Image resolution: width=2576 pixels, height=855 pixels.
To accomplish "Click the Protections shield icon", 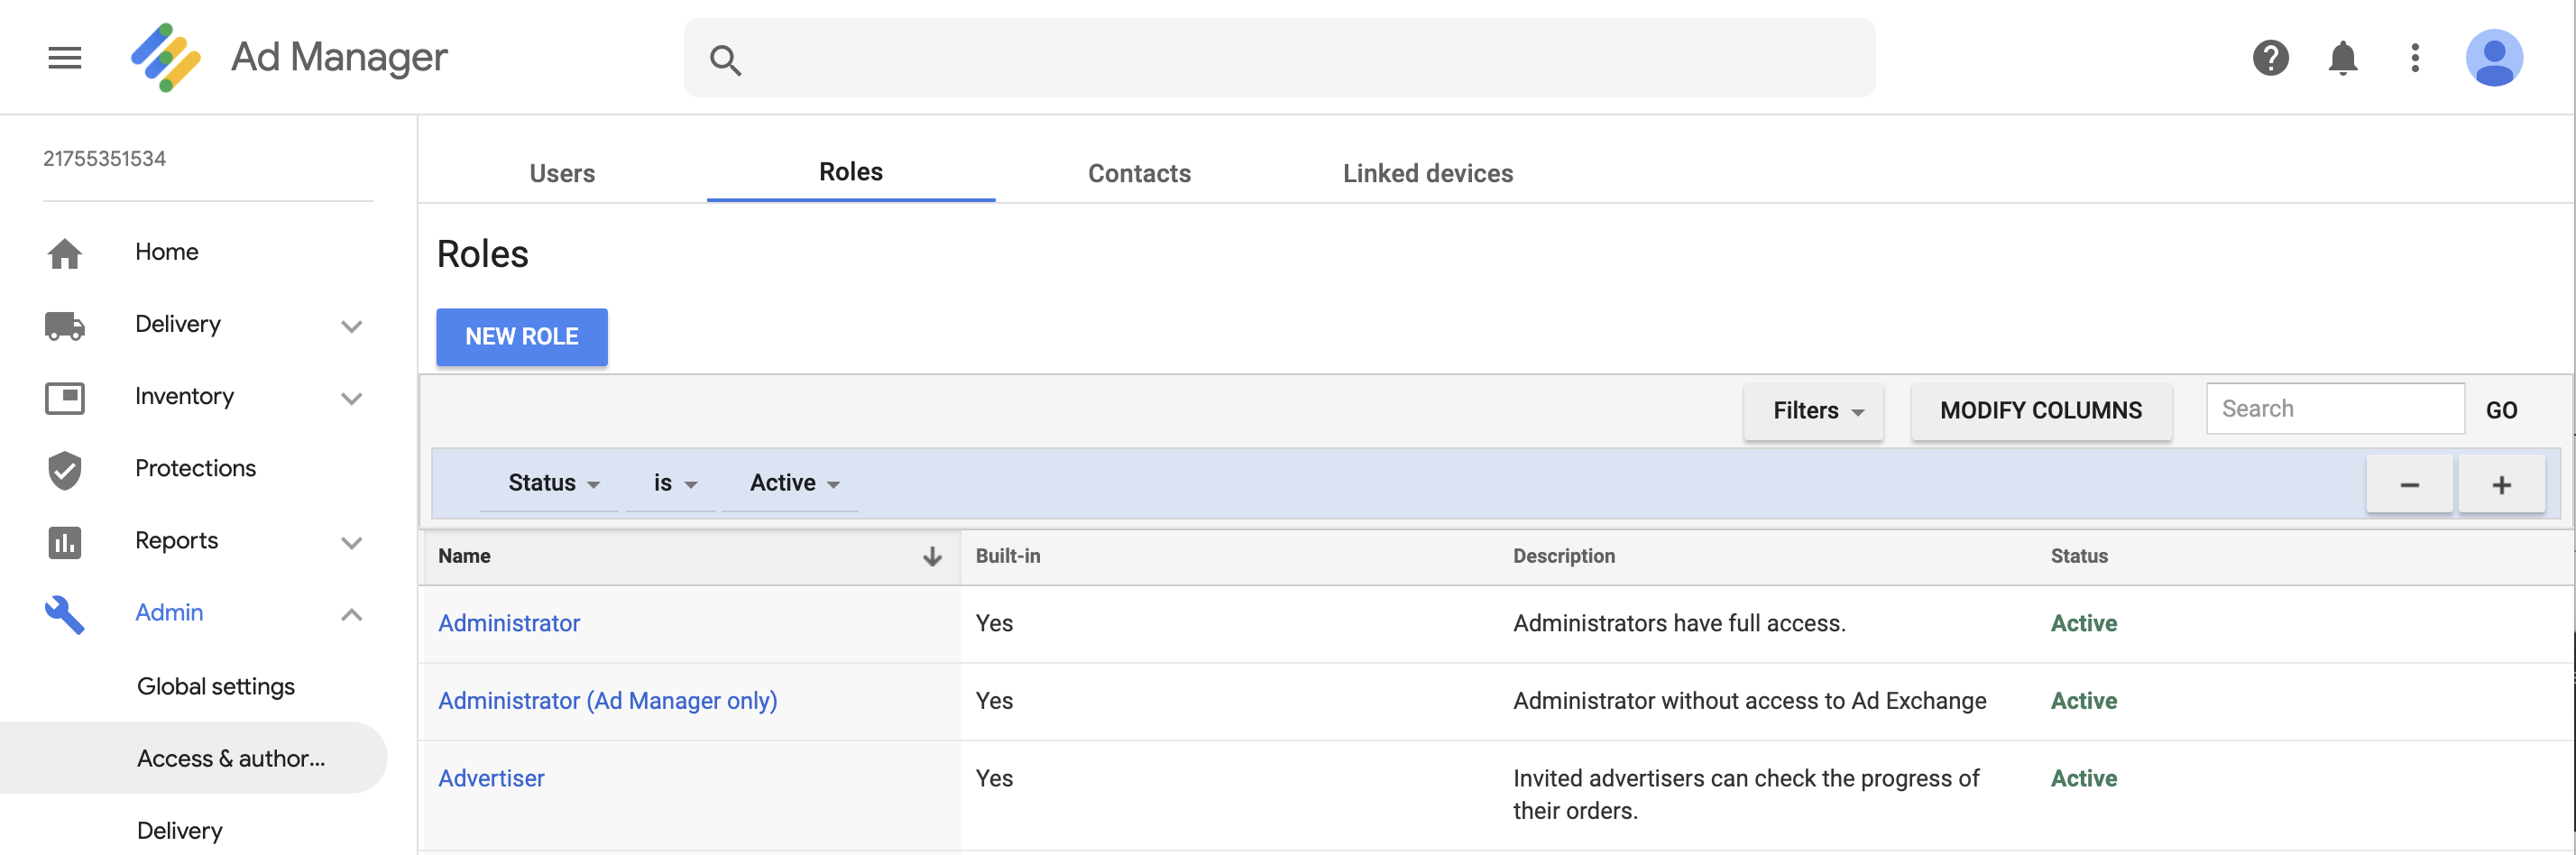I will pyautogui.click(x=65, y=469).
